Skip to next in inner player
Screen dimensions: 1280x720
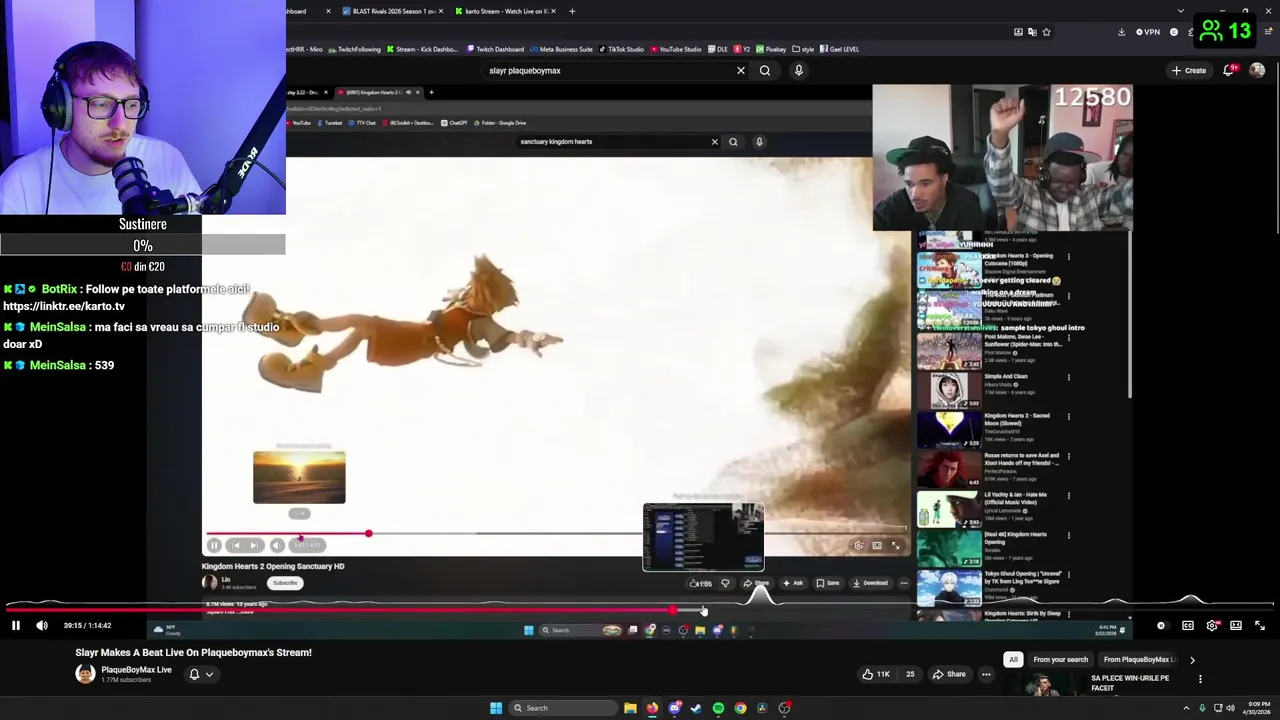point(254,546)
